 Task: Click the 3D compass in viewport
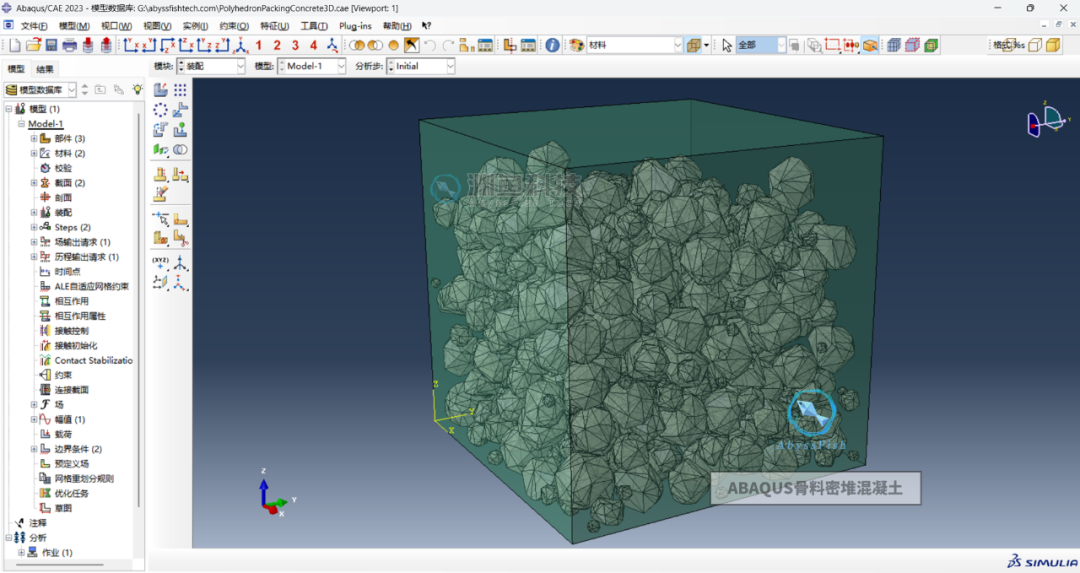(1047, 122)
